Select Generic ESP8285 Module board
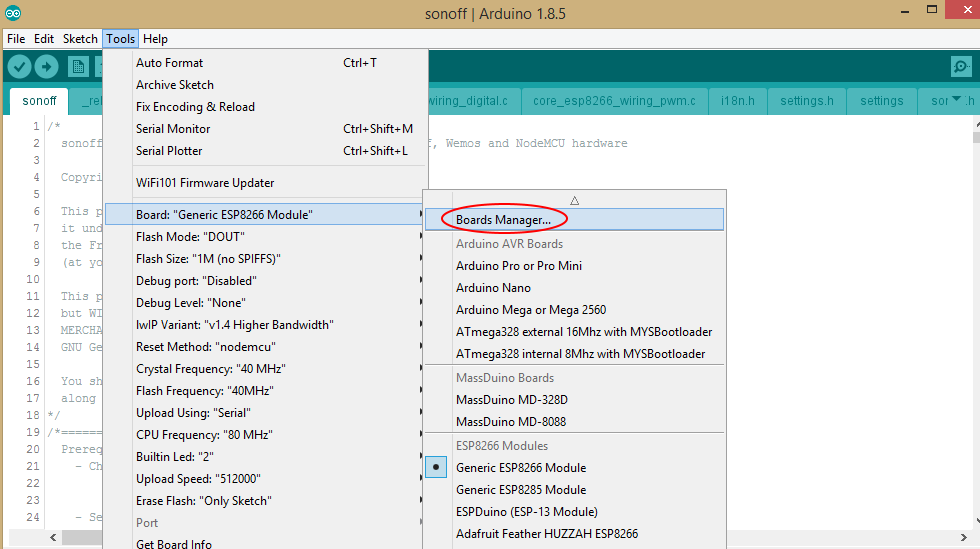980x549 pixels. click(574, 490)
